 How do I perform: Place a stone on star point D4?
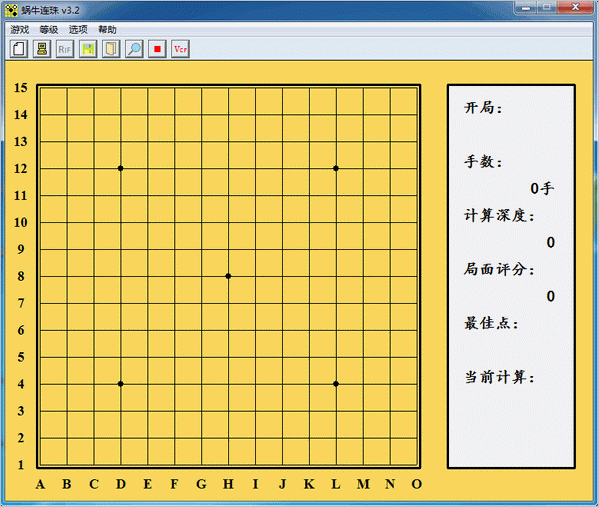click(x=120, y=384)
